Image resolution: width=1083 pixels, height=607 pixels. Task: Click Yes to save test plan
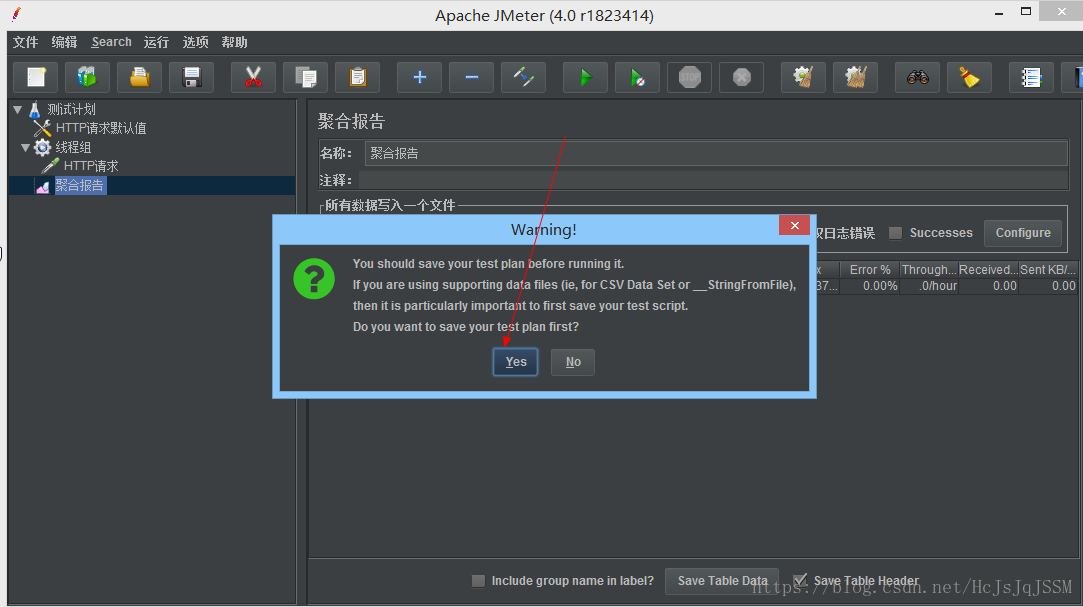(515, 362)
